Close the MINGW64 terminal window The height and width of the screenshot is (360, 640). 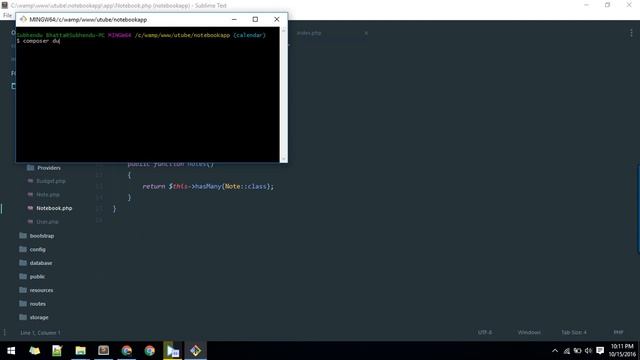coord(277,19)
